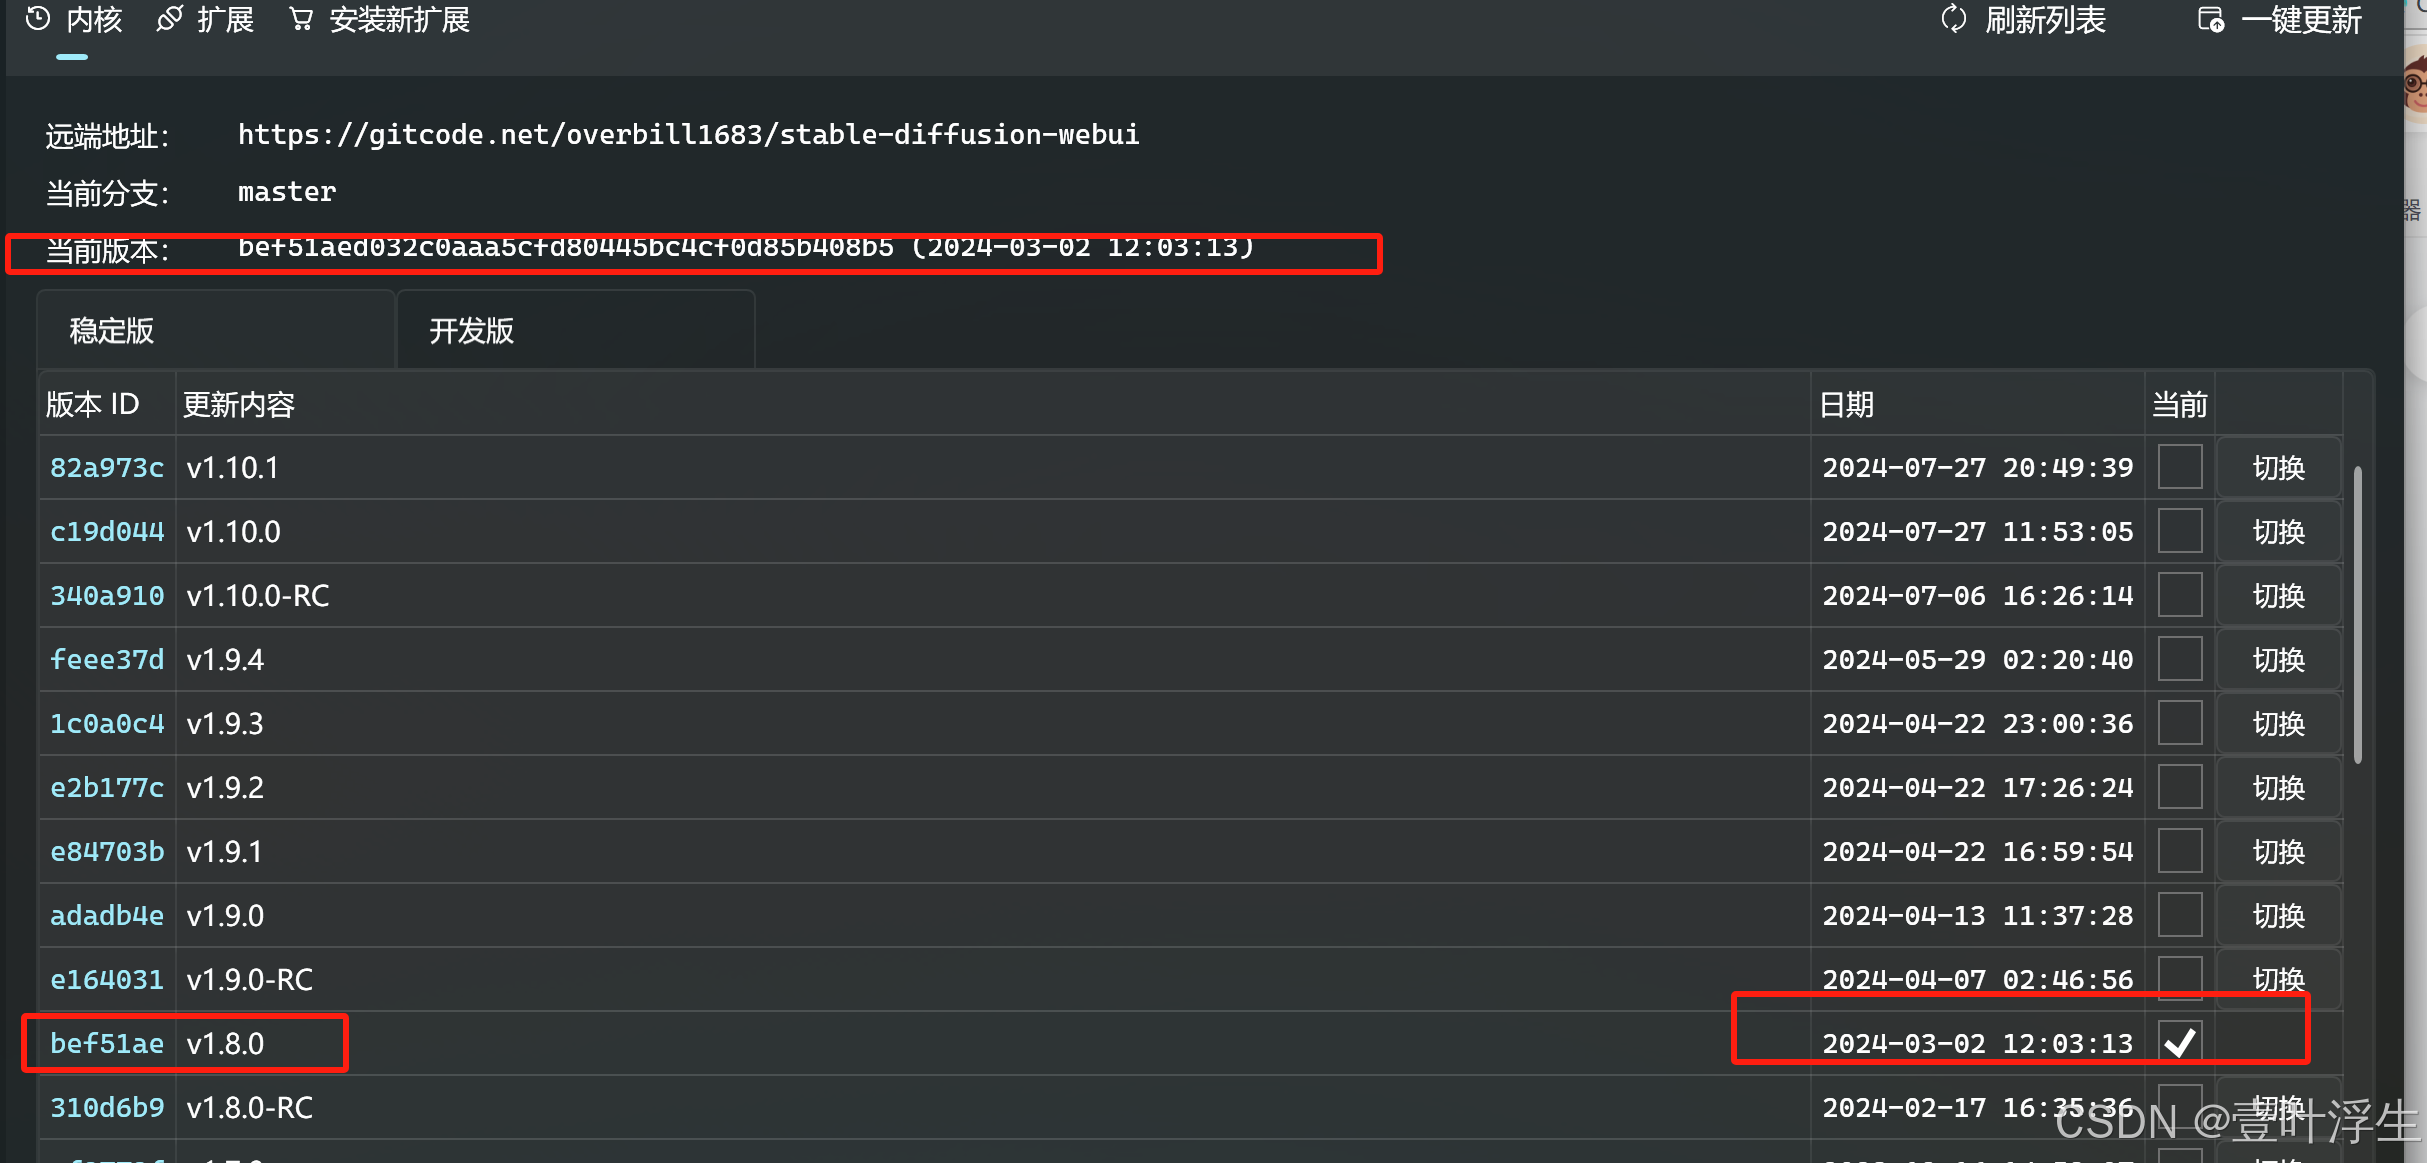Click 切换 button for v1.10.1
The height and width of the screenshot is (1163, 2427).
point(2278,466)
